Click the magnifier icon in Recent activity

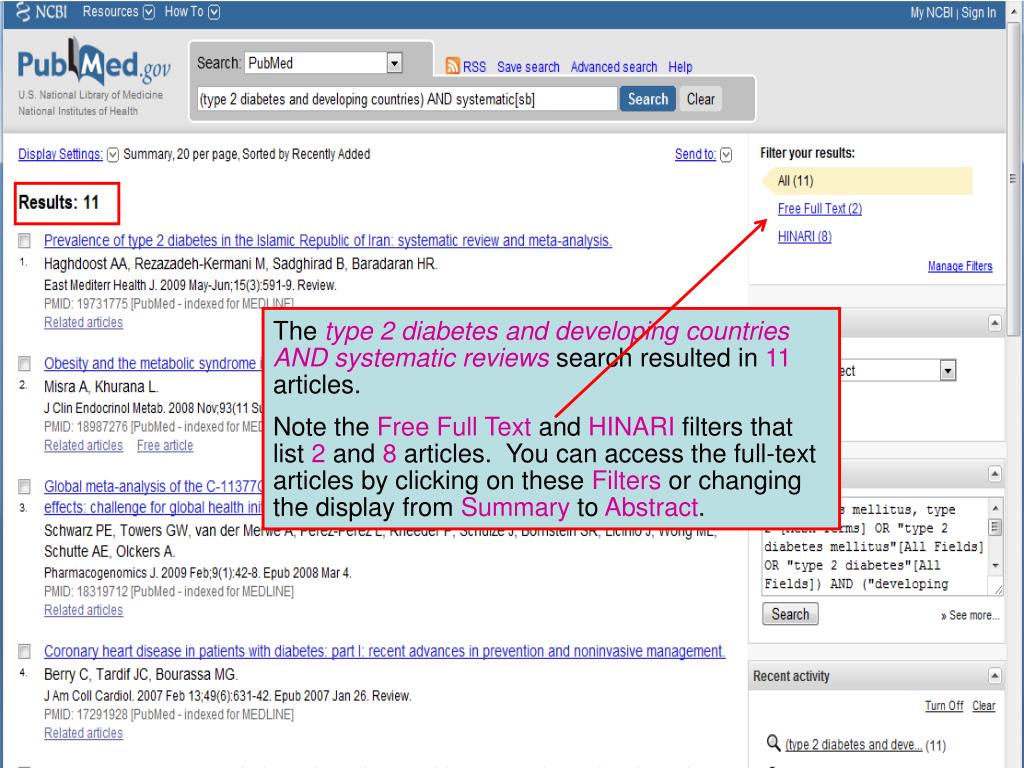click(773, 743)
